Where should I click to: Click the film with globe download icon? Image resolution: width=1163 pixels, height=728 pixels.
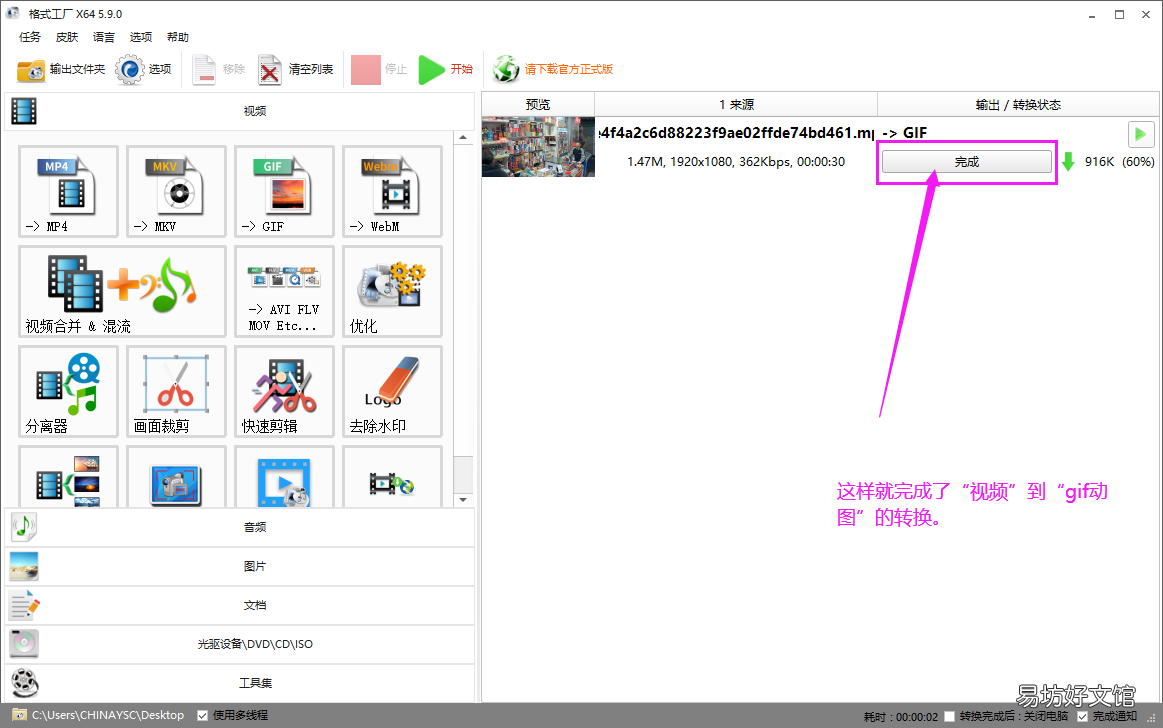392,477
